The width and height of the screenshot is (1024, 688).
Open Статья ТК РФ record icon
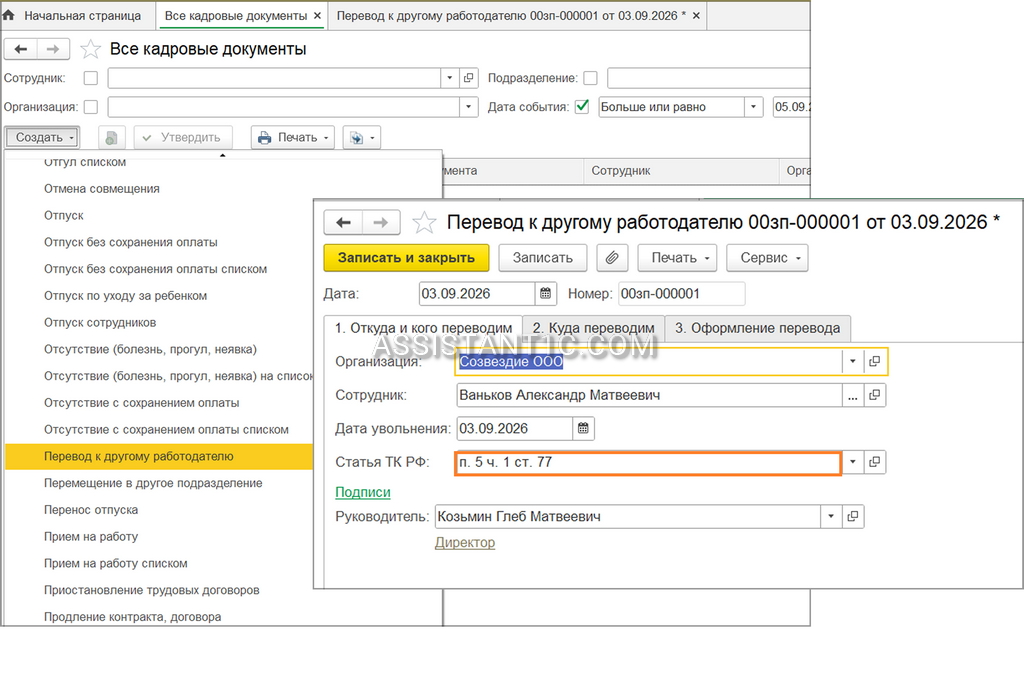[x=874, y=462]
